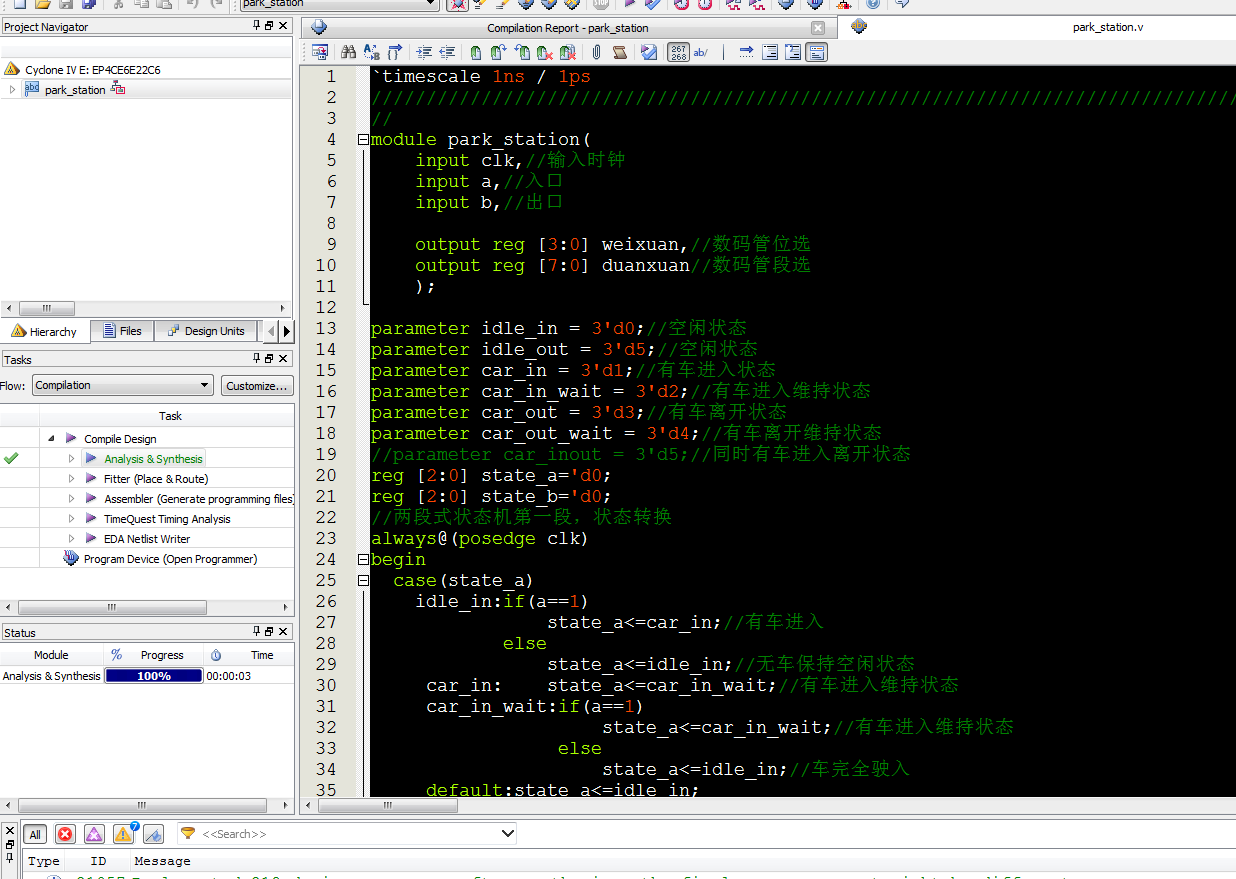The width and height of the screenshot is (1236, 879).
Task: Switch to the Files tab
Action: tap(121, 331)
